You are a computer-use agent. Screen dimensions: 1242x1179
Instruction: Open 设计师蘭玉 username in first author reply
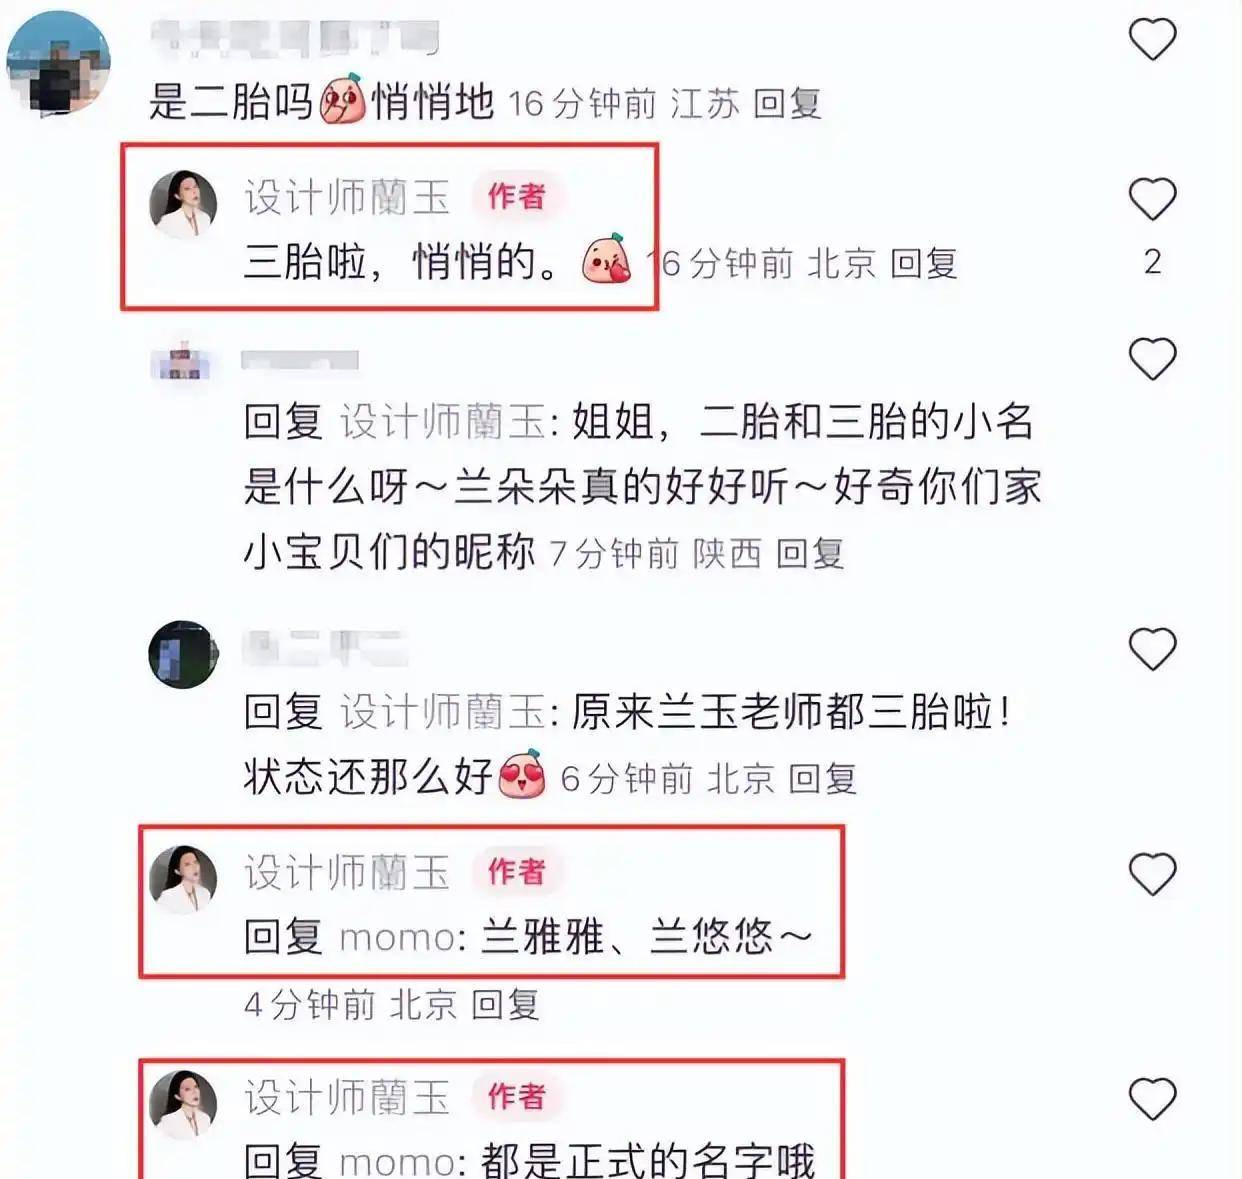point(347,197)
